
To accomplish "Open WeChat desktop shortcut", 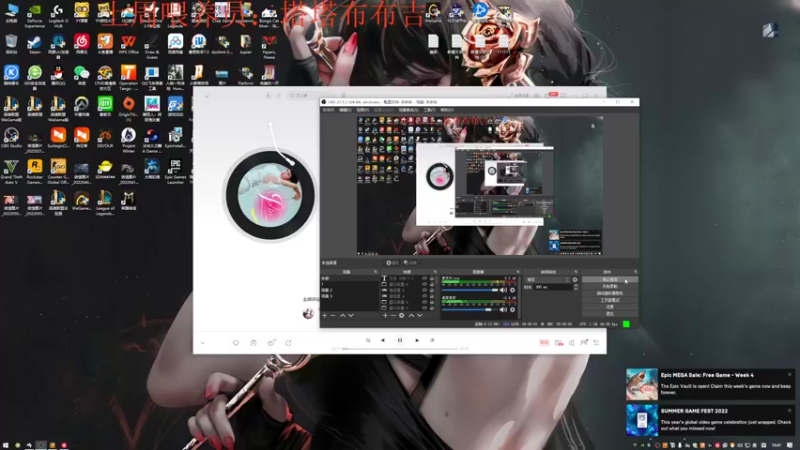I will click(x=82, y=74).
